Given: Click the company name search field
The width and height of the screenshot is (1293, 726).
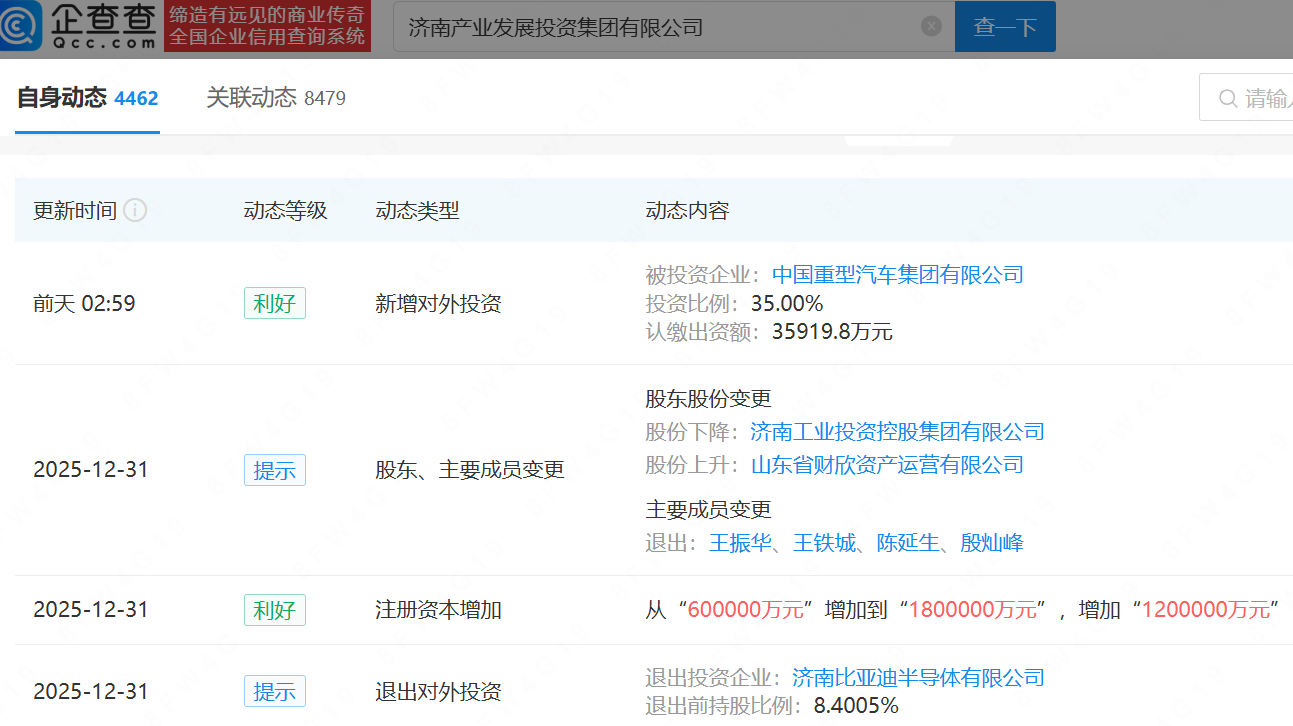Looking at the screenshot, I should coord(660,27).
